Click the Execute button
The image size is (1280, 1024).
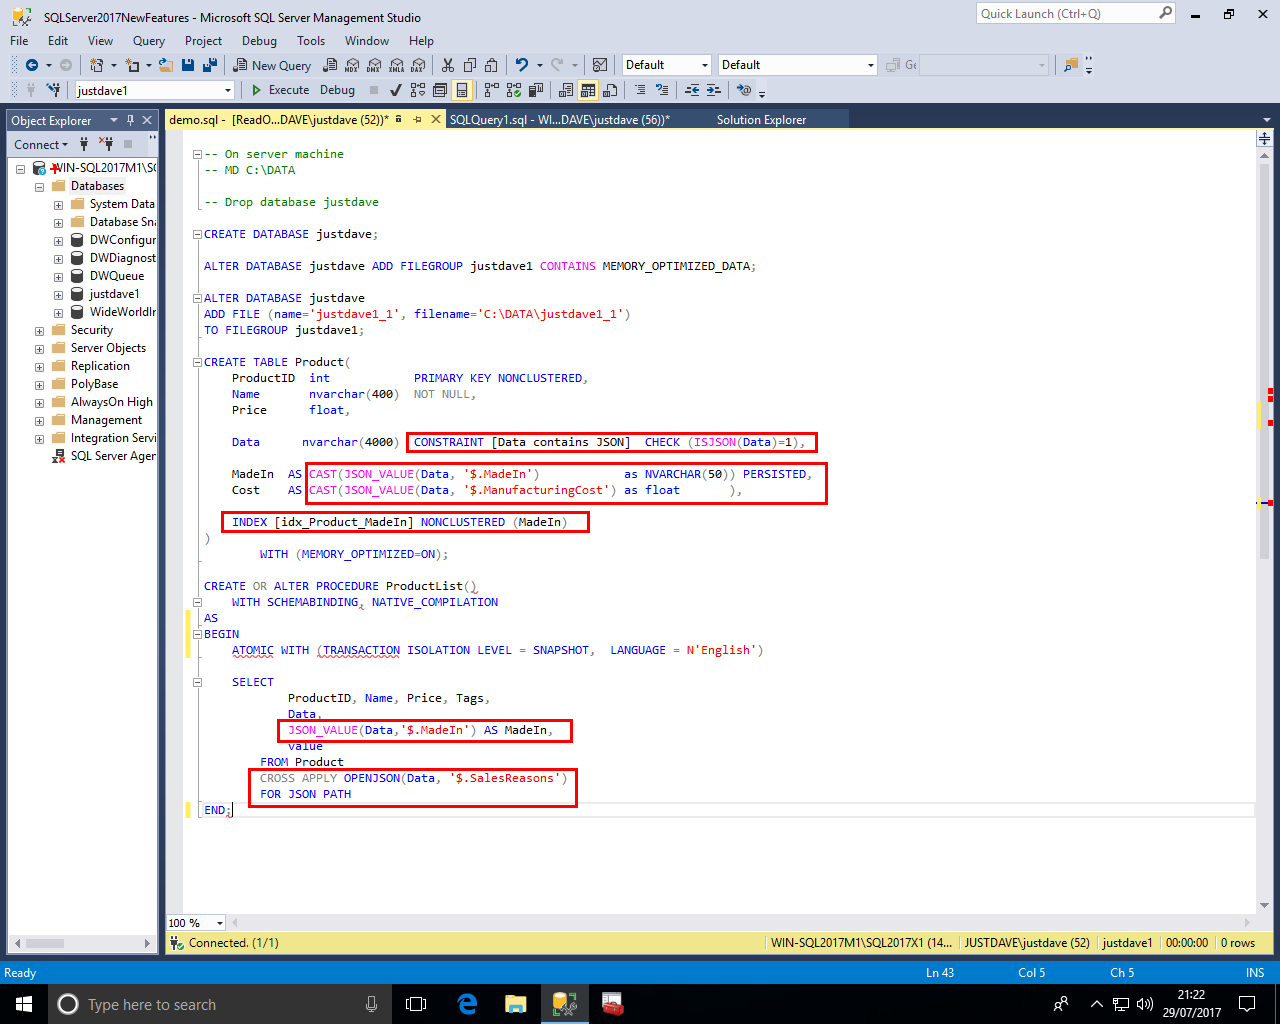click(280, 90)
